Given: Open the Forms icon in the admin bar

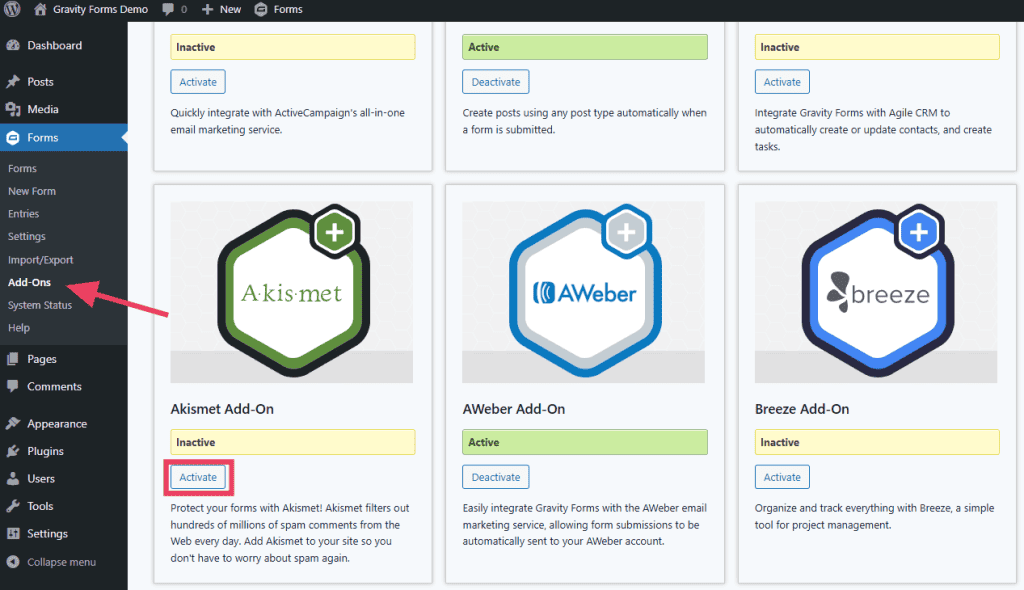Looking at the screenshot, I should [x=261, y=9].
